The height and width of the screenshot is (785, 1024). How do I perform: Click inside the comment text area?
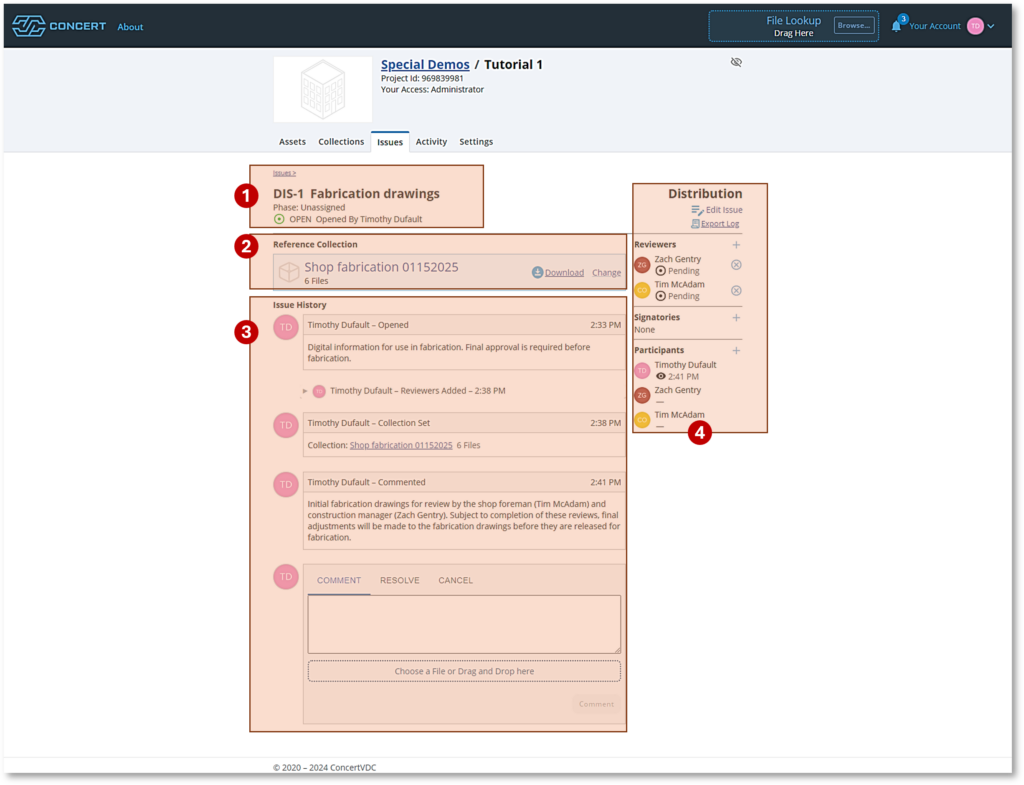464,624
